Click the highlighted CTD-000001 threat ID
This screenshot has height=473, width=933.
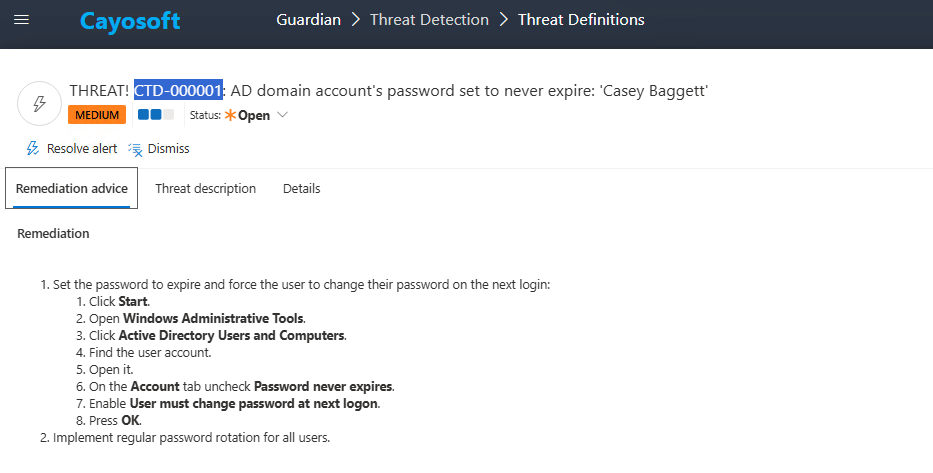[x=179, y=91]
